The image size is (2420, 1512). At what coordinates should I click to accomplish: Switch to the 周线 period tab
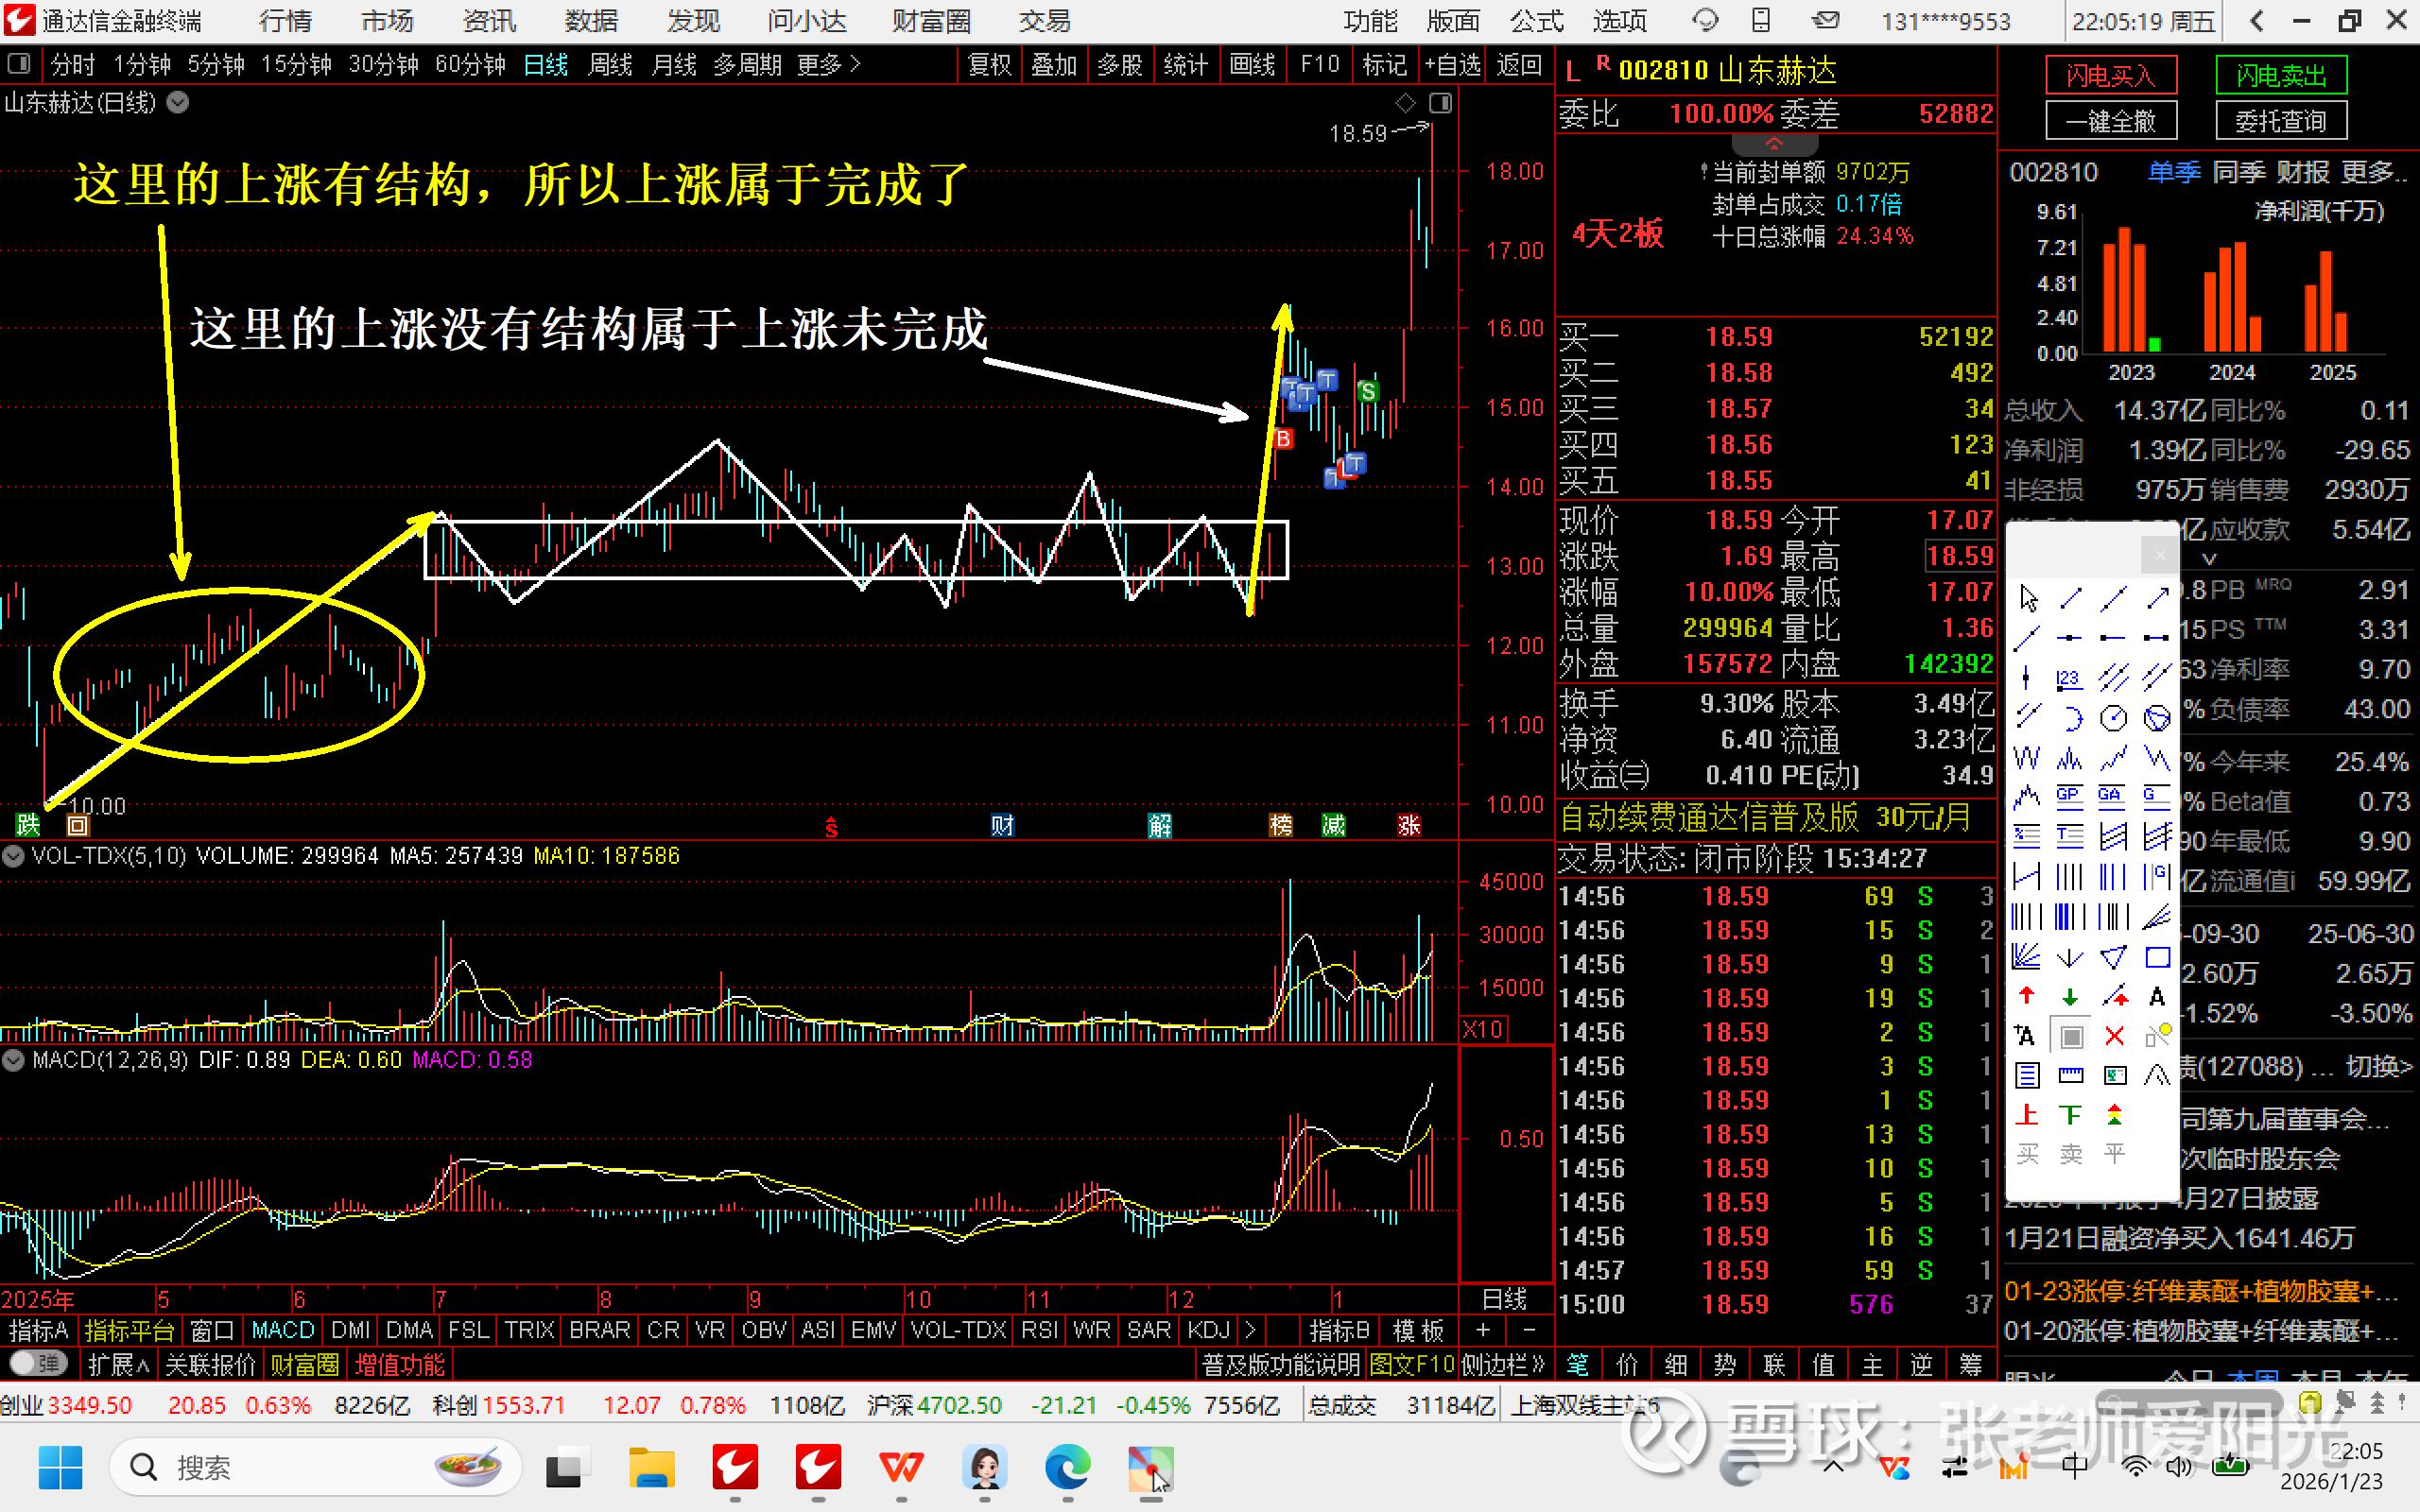coord(610,65)
